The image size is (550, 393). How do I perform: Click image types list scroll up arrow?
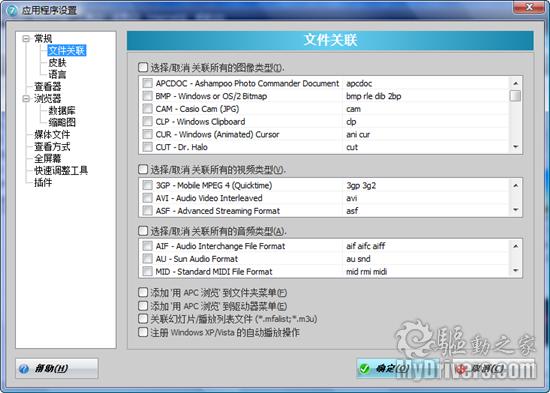tap(515, 83)
